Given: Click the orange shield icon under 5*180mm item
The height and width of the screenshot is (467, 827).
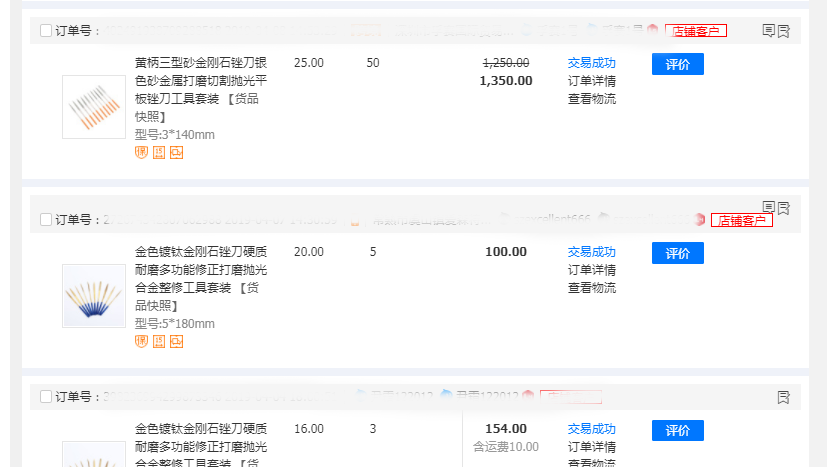Looking at the screenshot, I should pyautogui.click(x=141, y=342).
